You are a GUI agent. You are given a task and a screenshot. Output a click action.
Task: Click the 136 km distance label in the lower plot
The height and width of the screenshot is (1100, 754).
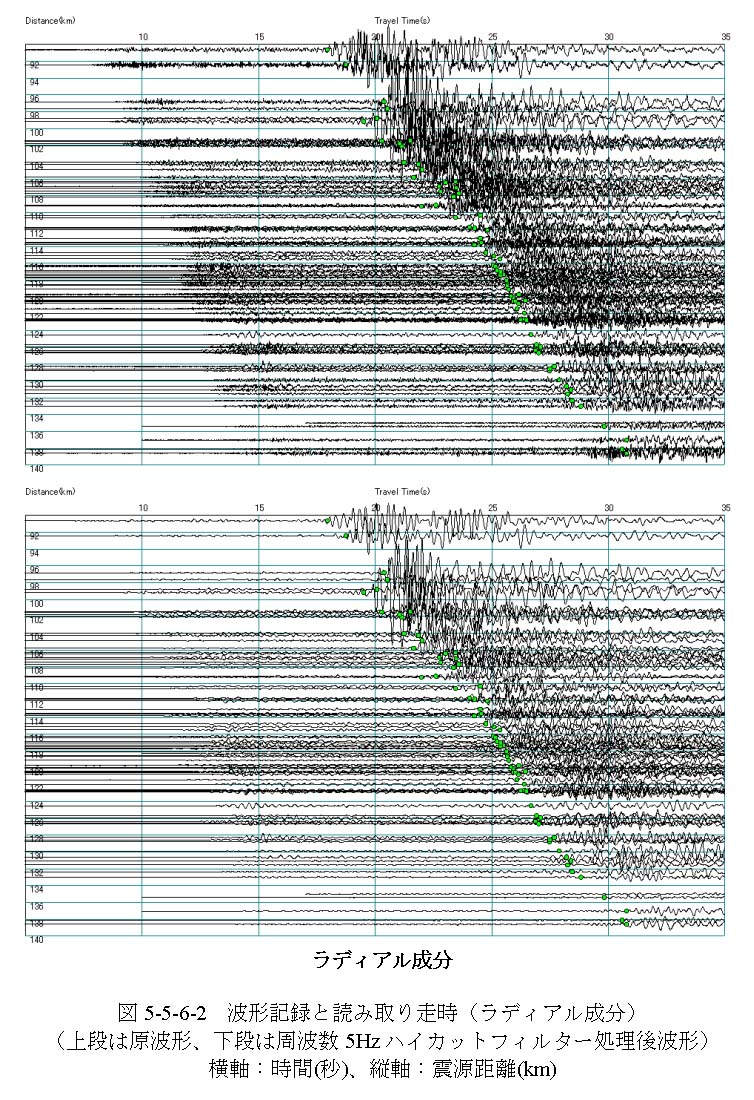pos(36,906)
